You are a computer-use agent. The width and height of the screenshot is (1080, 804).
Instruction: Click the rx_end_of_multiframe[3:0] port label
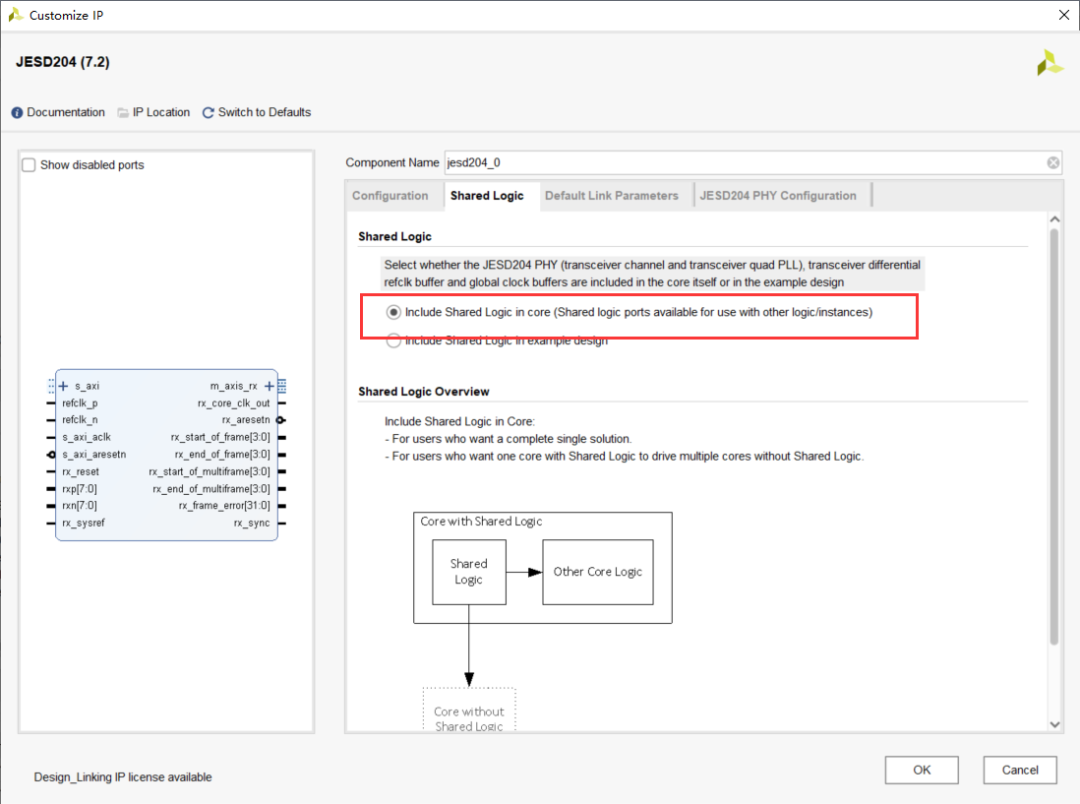pos(211,489)
